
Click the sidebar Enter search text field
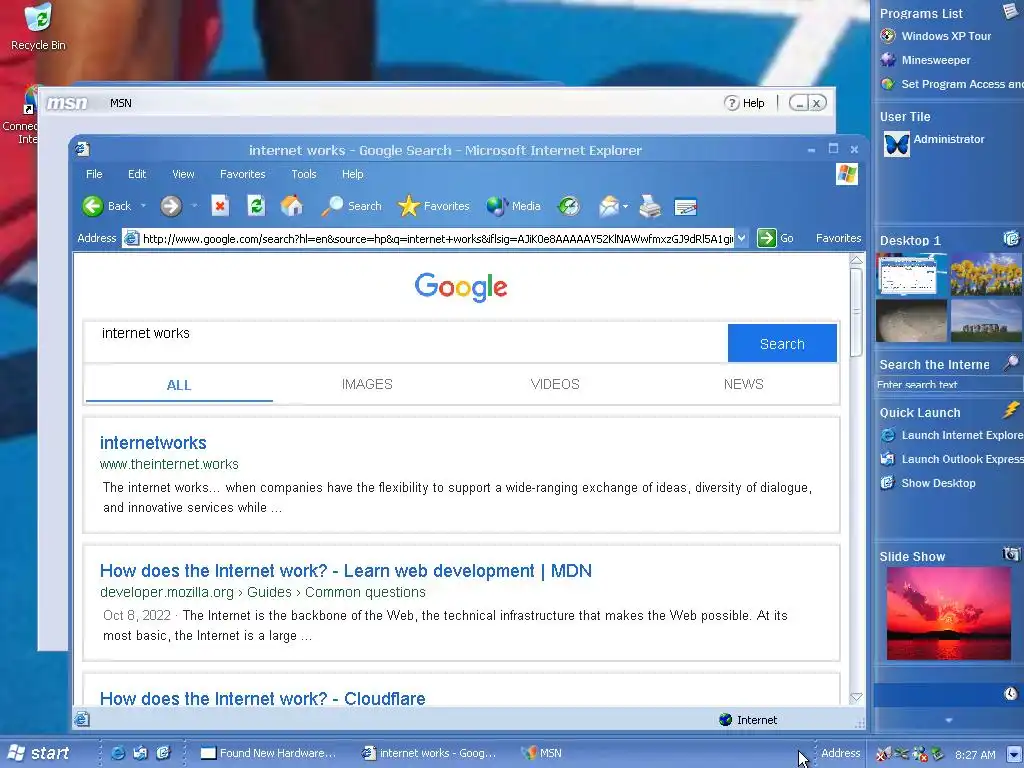948,385
